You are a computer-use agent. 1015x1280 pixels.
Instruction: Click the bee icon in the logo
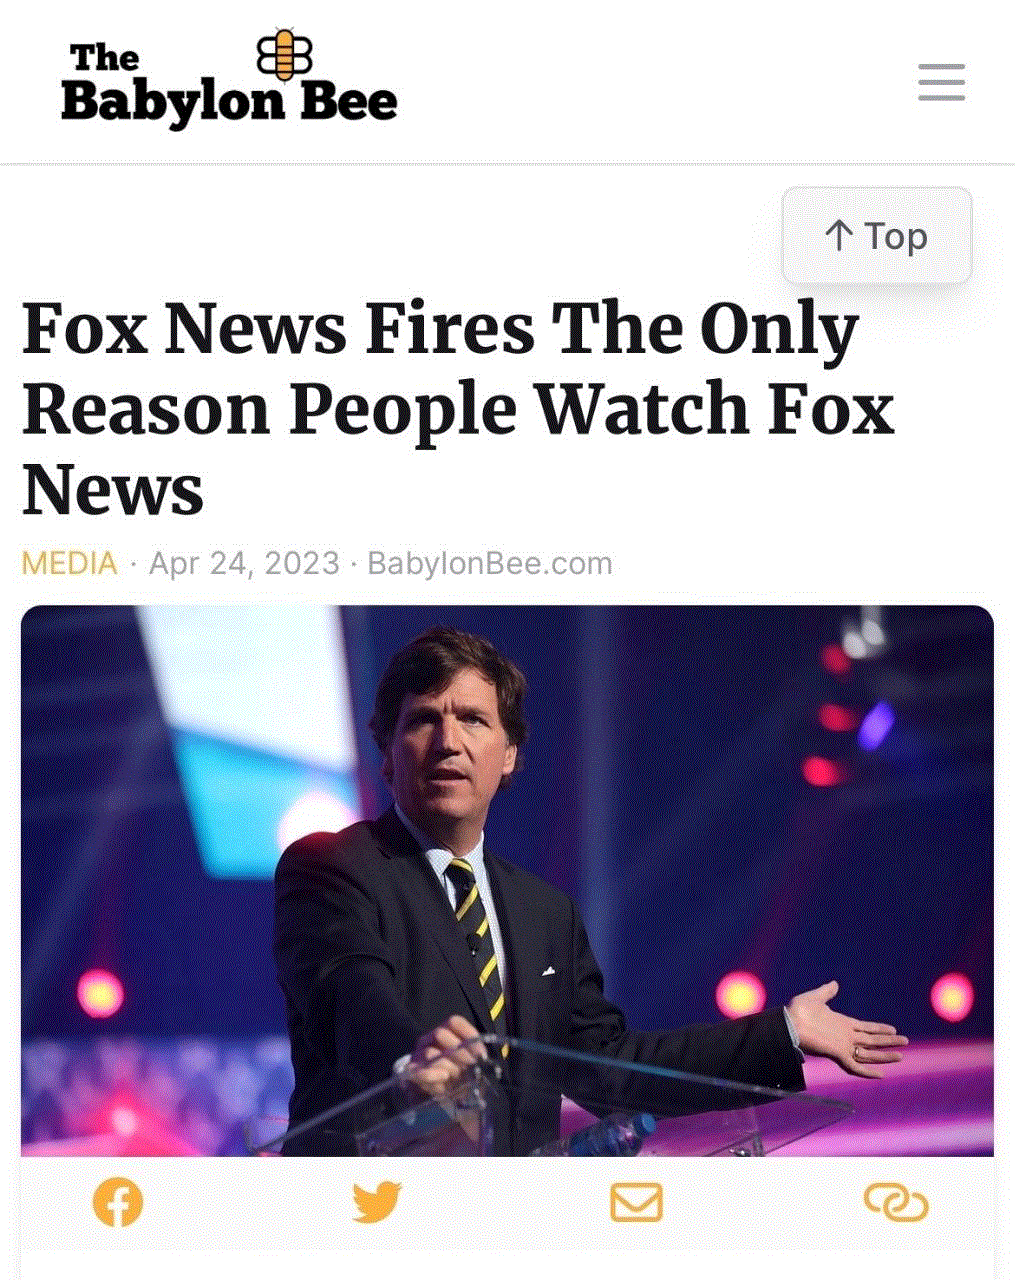coord(284,55)
